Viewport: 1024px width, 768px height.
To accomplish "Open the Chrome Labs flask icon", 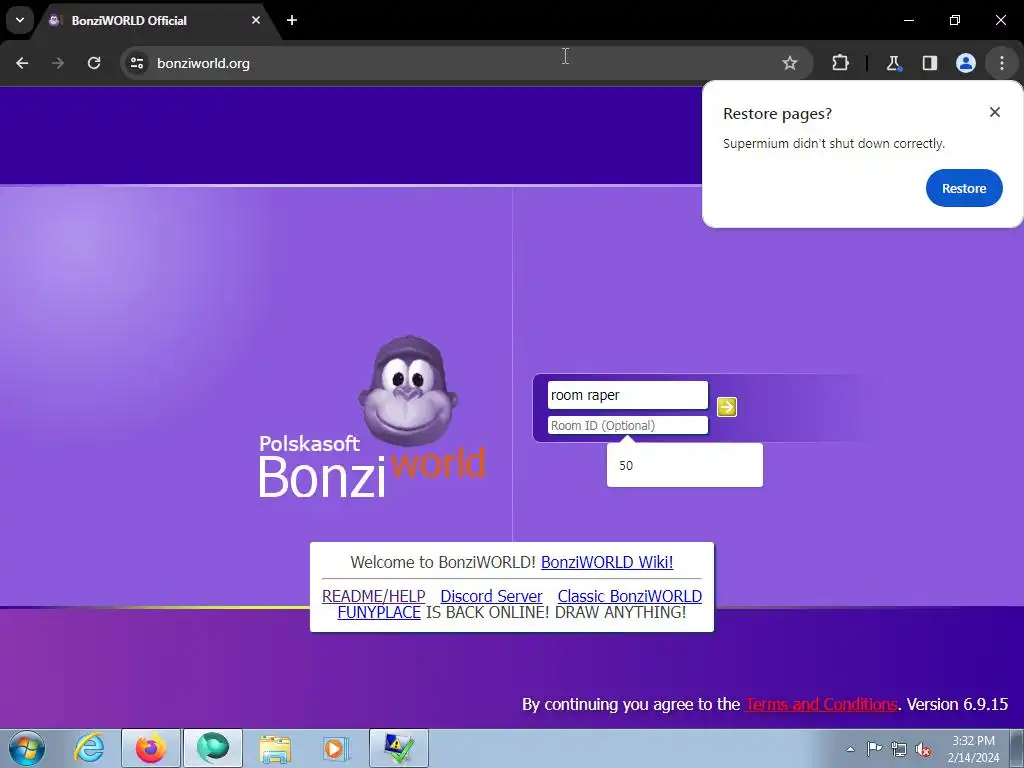I will tap(893, 63).
